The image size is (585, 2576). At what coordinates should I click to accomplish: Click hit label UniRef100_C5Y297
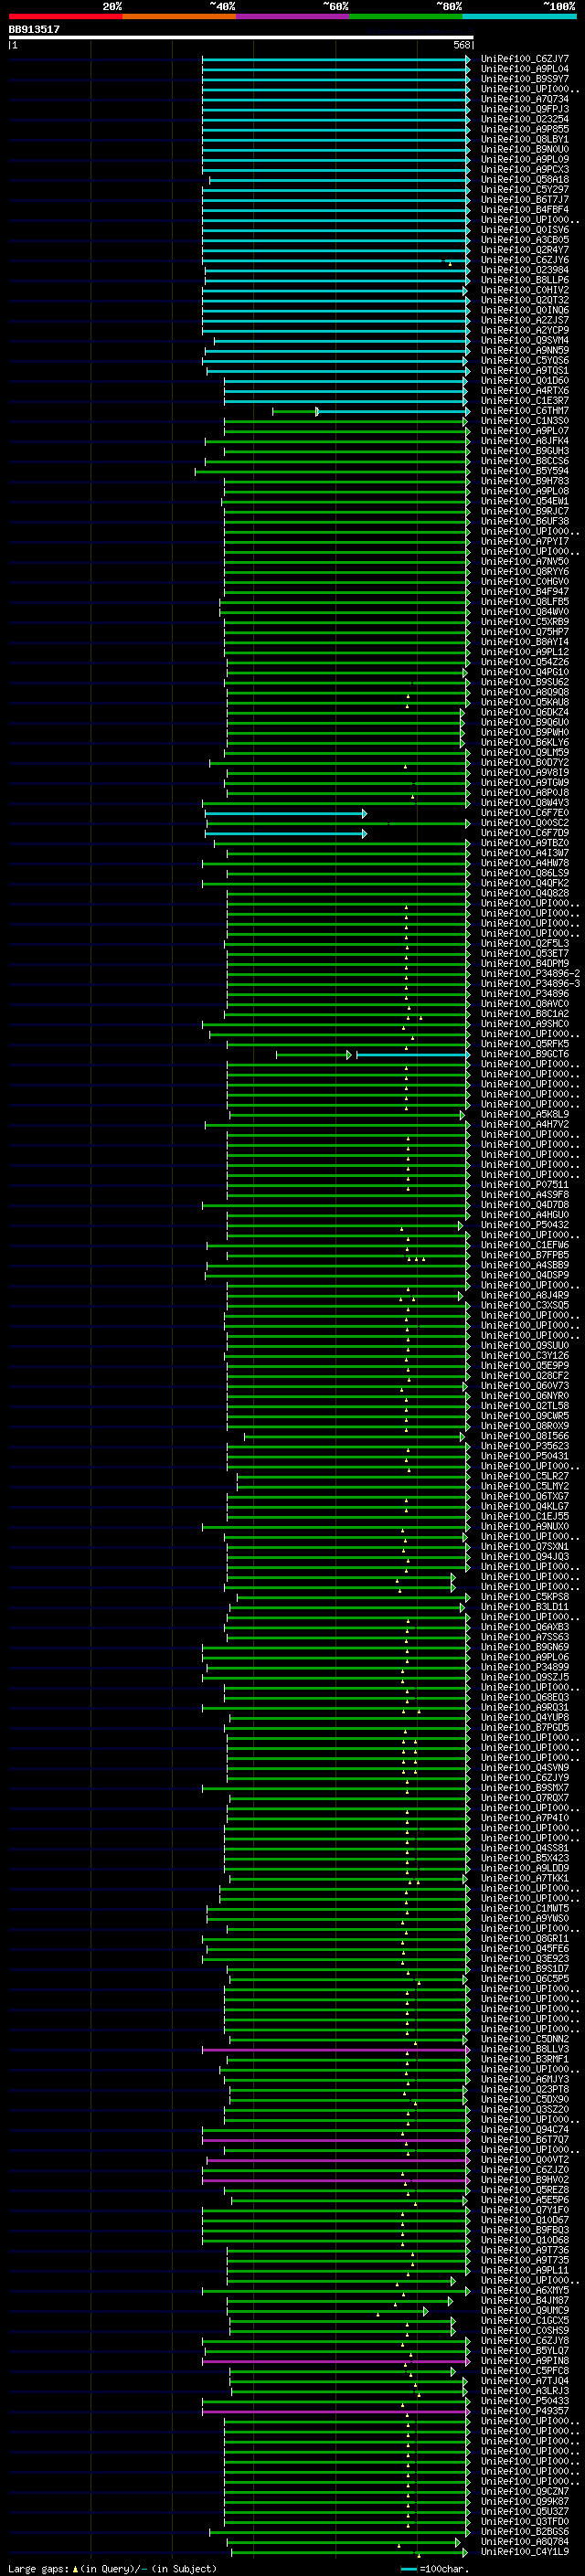(524, 189)
